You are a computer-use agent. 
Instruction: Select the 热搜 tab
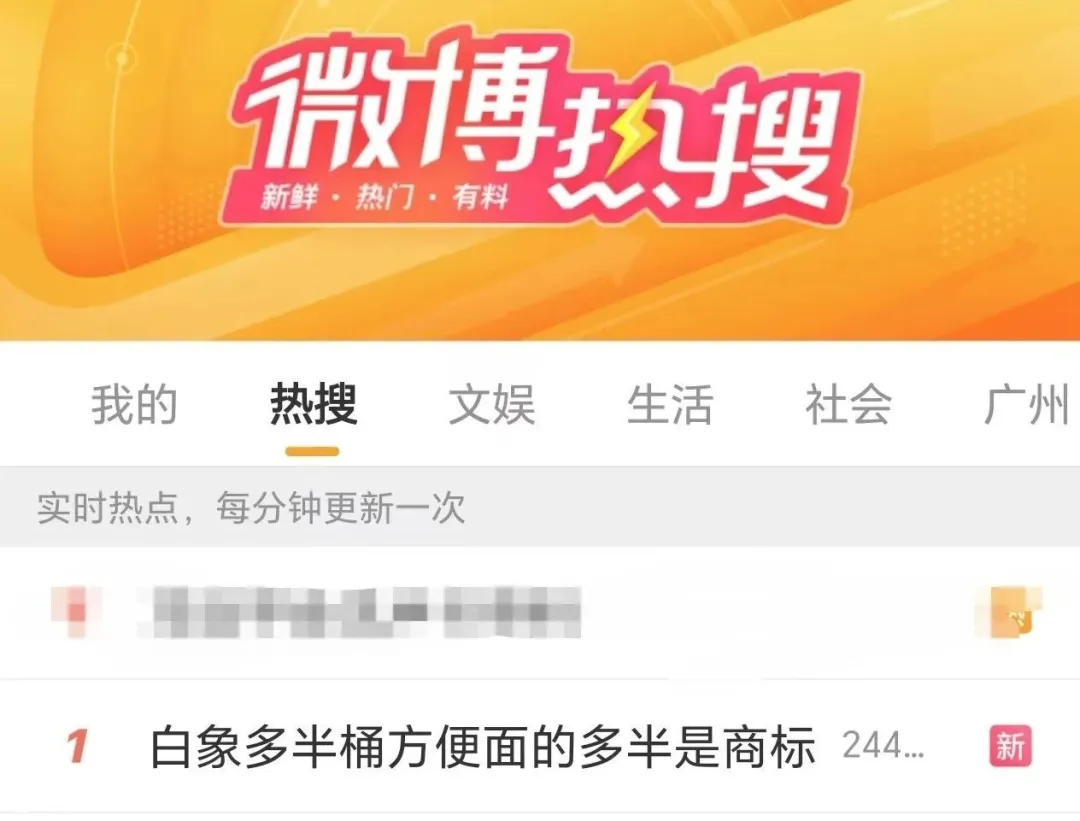coord(313,404)
